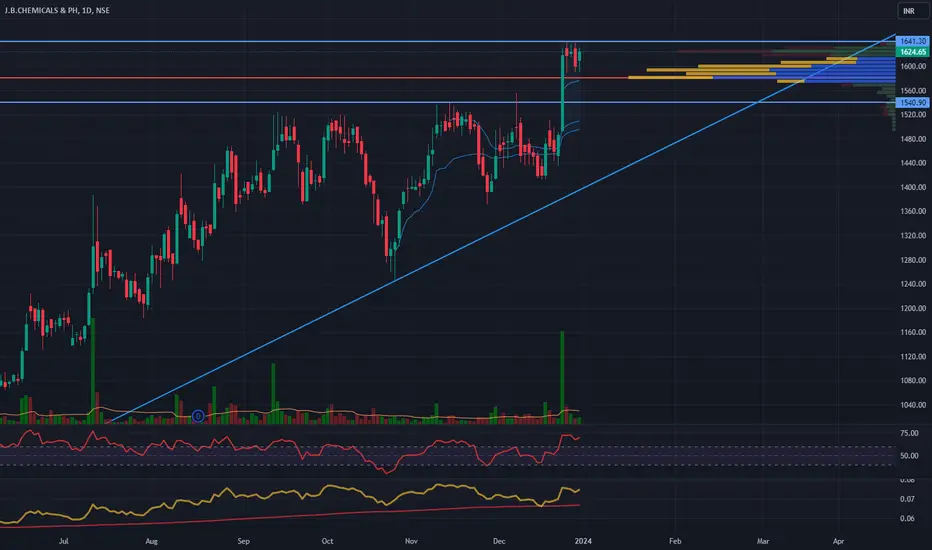Click the 1320.00 price axis label

point(913,235)
